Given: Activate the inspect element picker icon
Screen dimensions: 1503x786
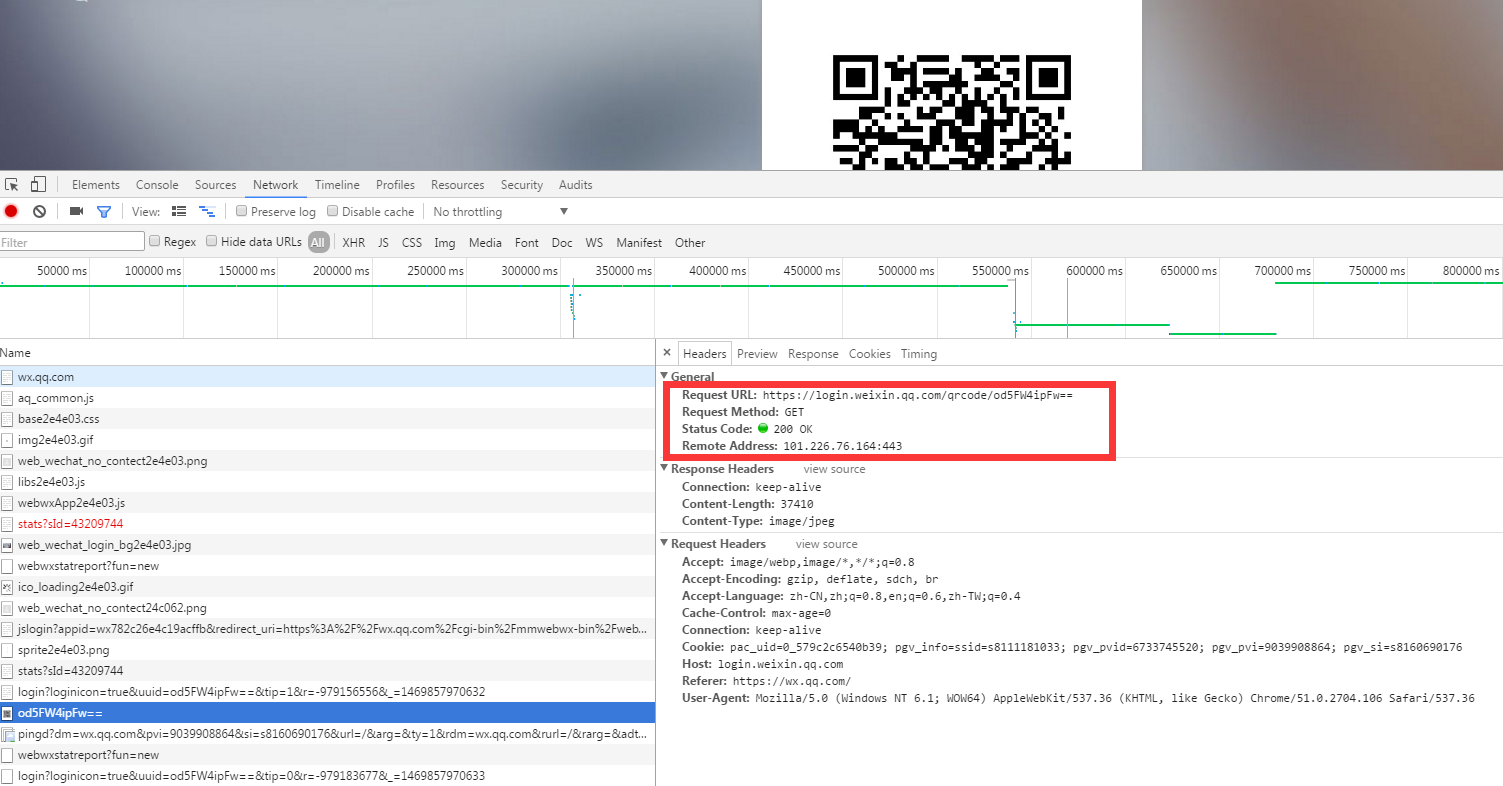Looking at the screenshot, I should (12, 185).
